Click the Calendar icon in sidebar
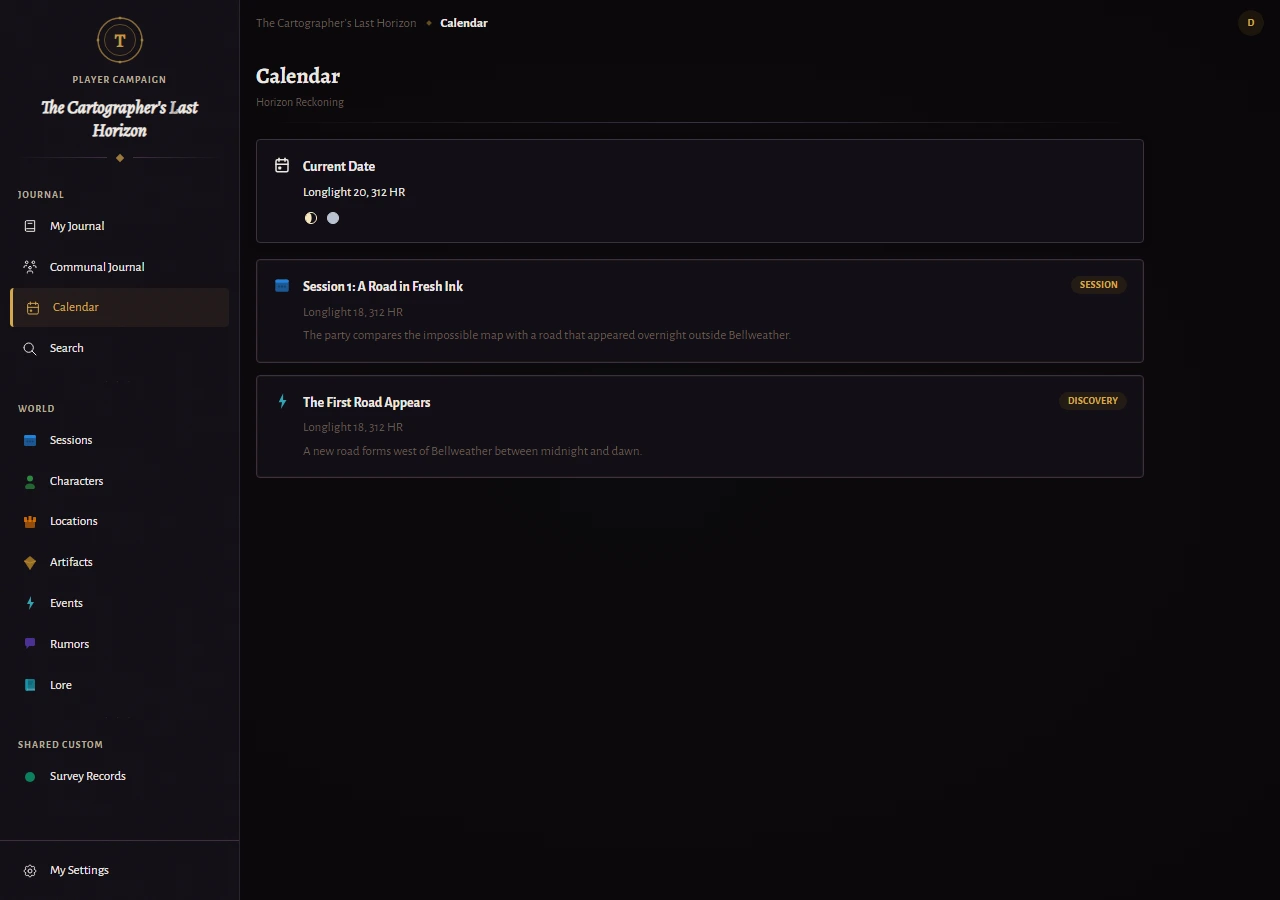1280x900 pixels. tap(33, 308)
